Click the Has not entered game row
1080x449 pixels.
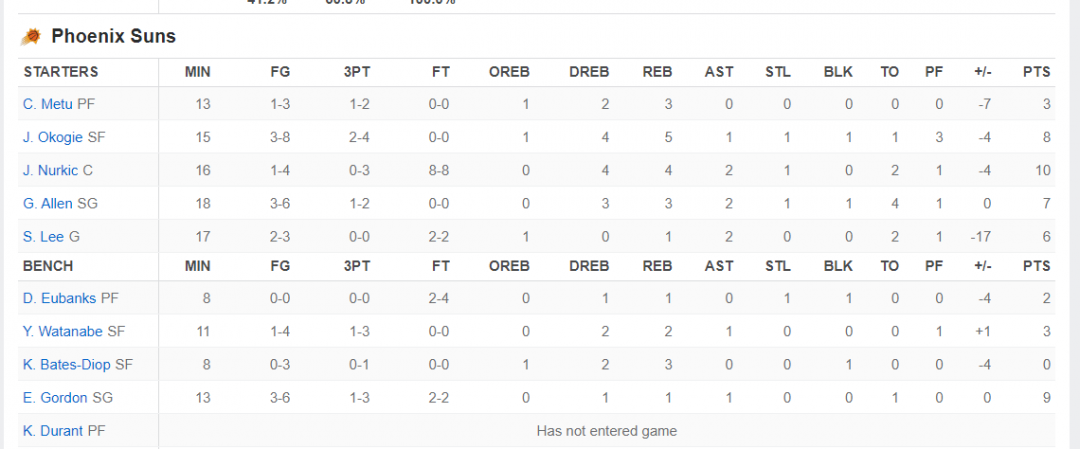(607, 431)
